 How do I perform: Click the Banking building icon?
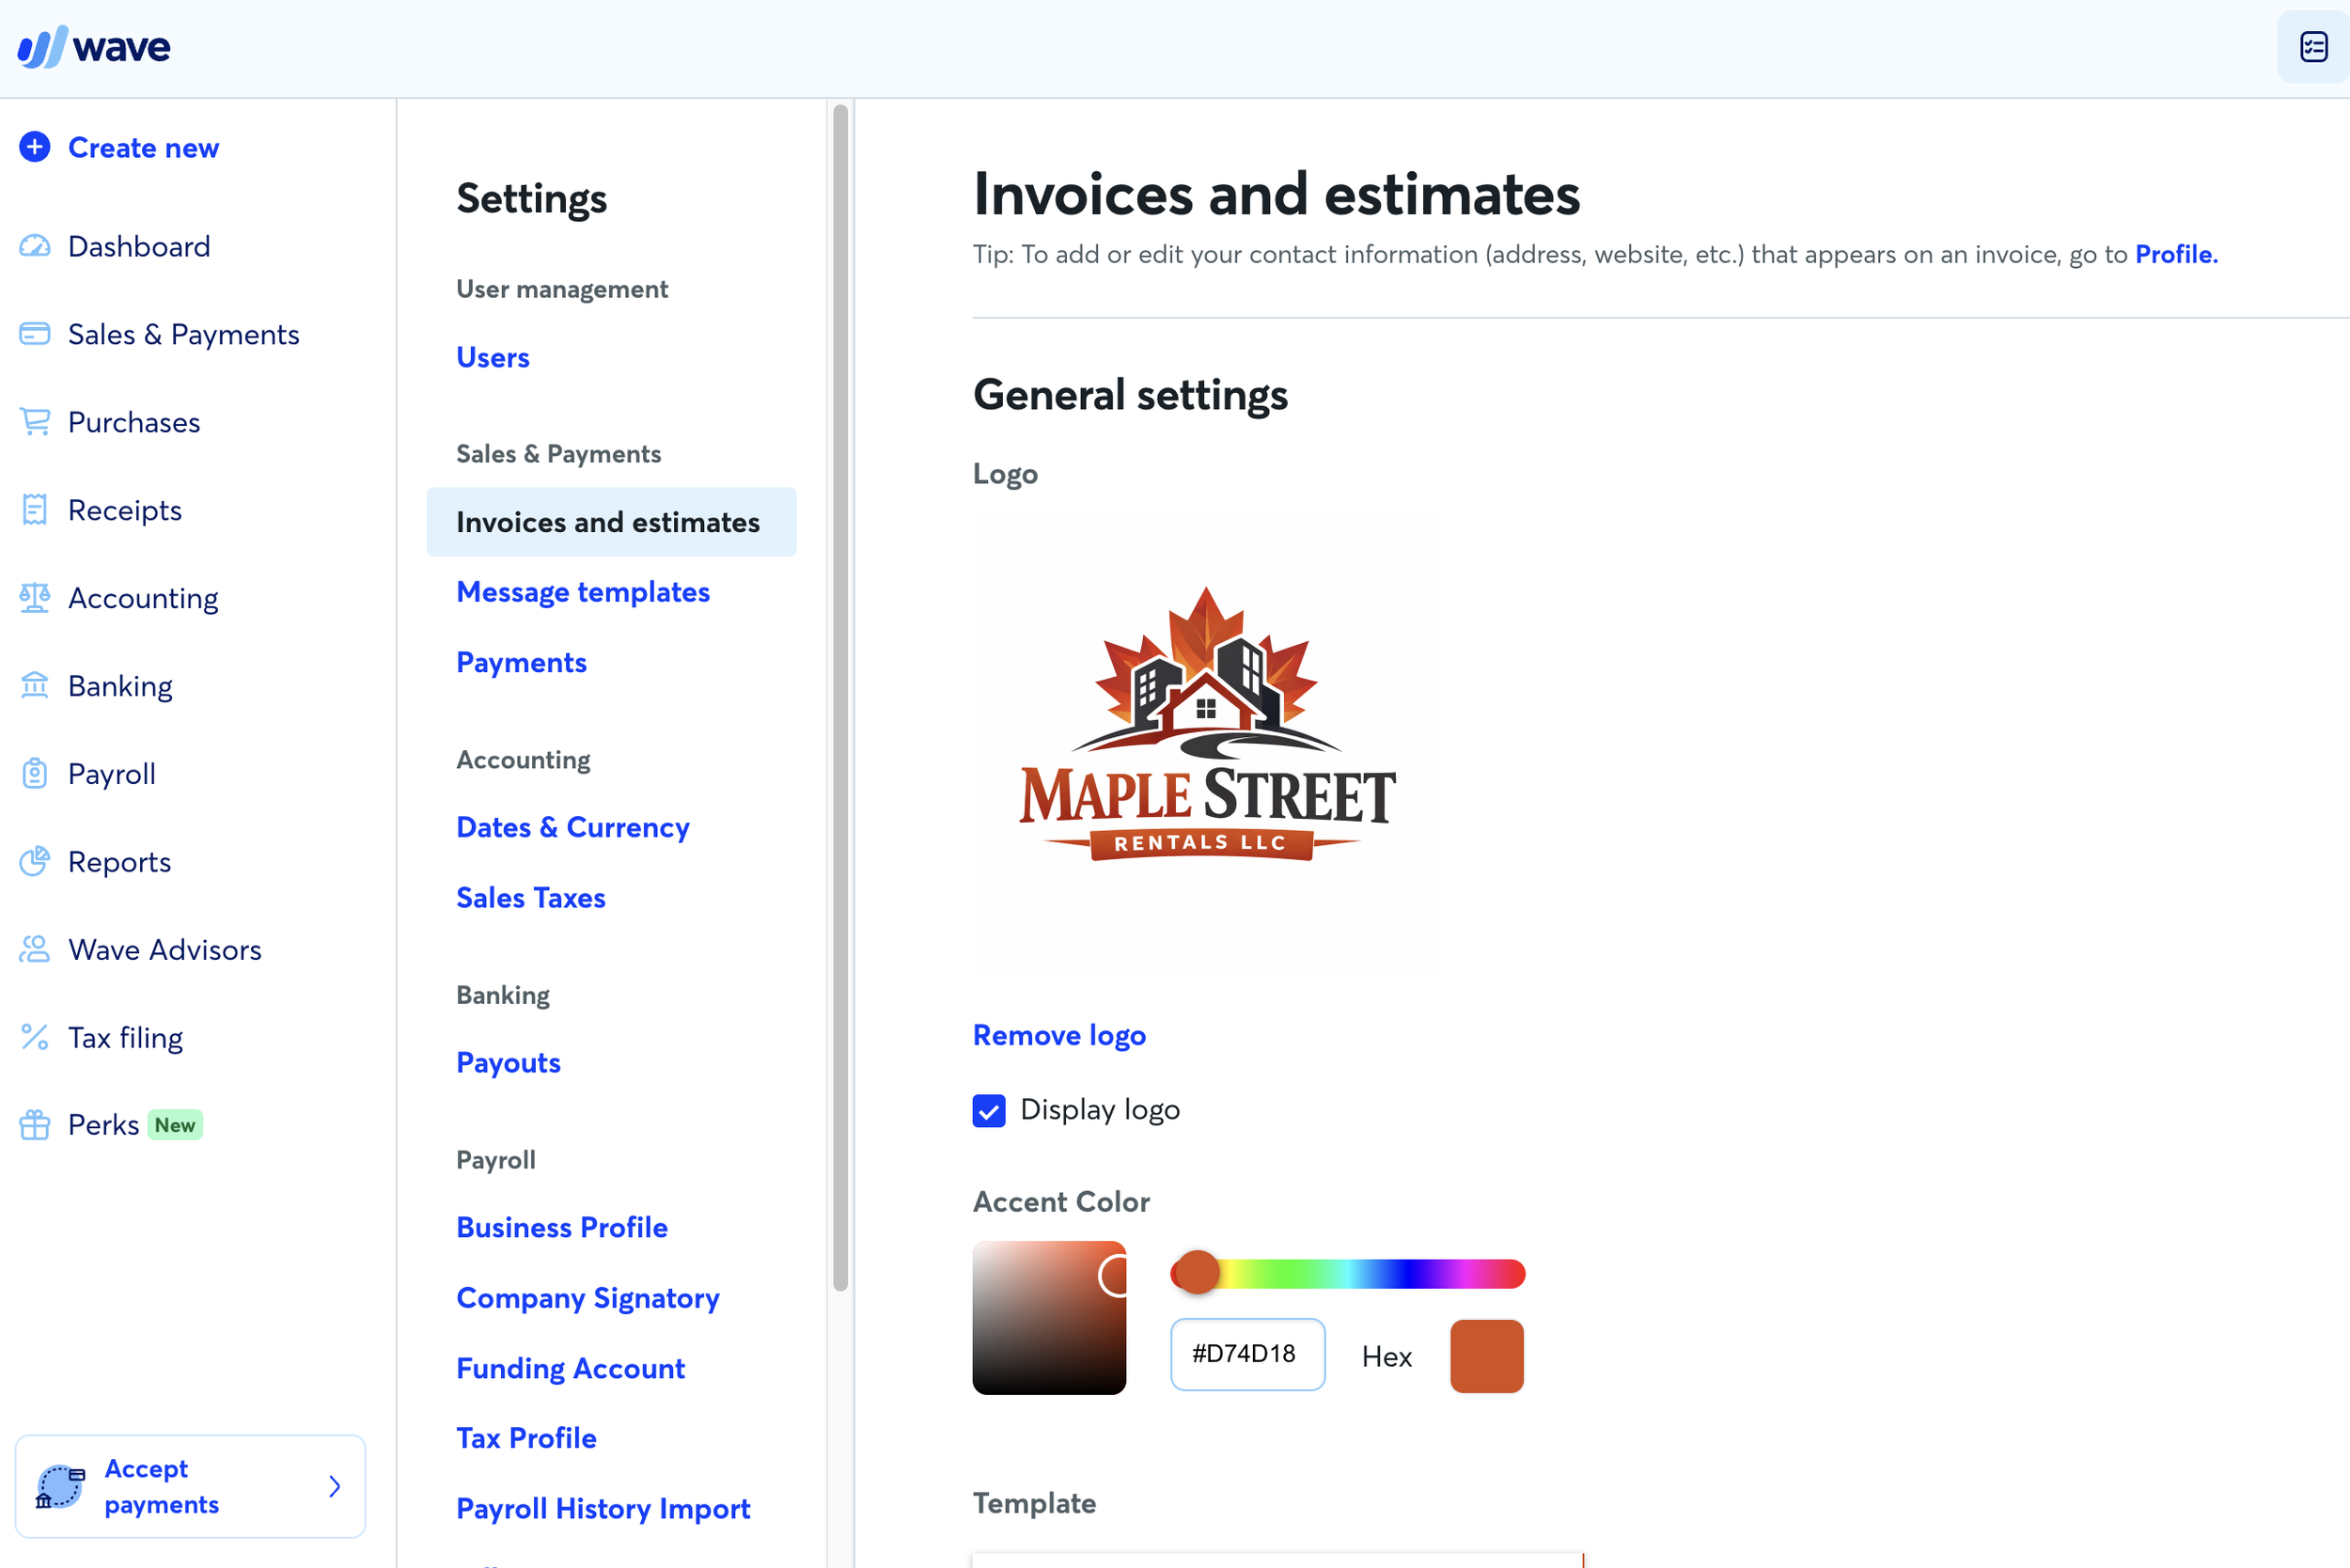[x=35, y=686]
